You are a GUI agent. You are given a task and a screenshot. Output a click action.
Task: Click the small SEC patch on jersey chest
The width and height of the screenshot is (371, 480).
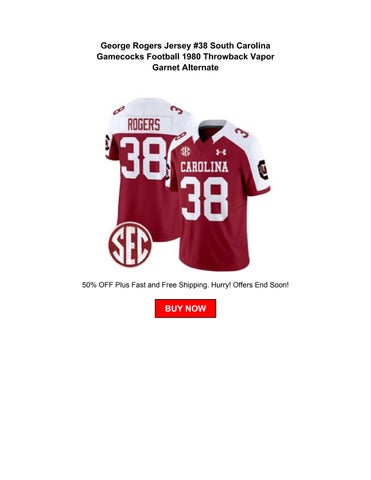click(x=185, y=151)
